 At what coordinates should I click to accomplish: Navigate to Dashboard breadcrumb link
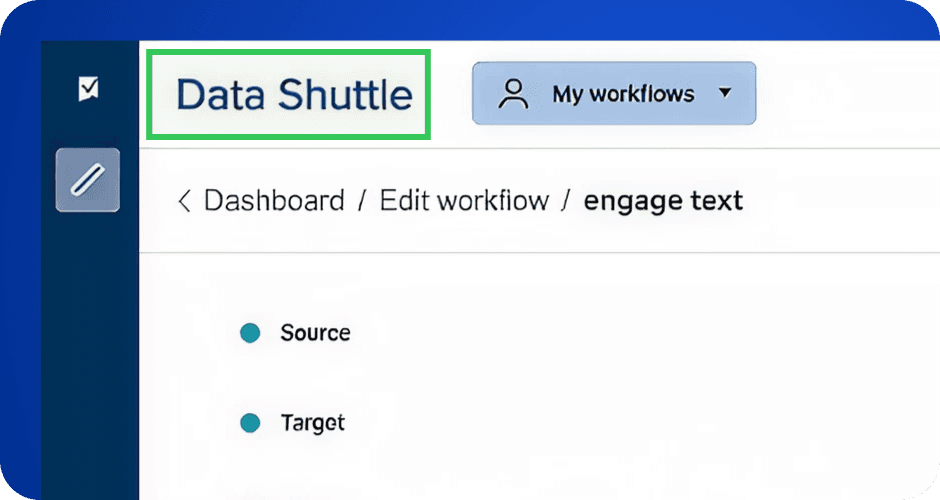tap(274, 201)
